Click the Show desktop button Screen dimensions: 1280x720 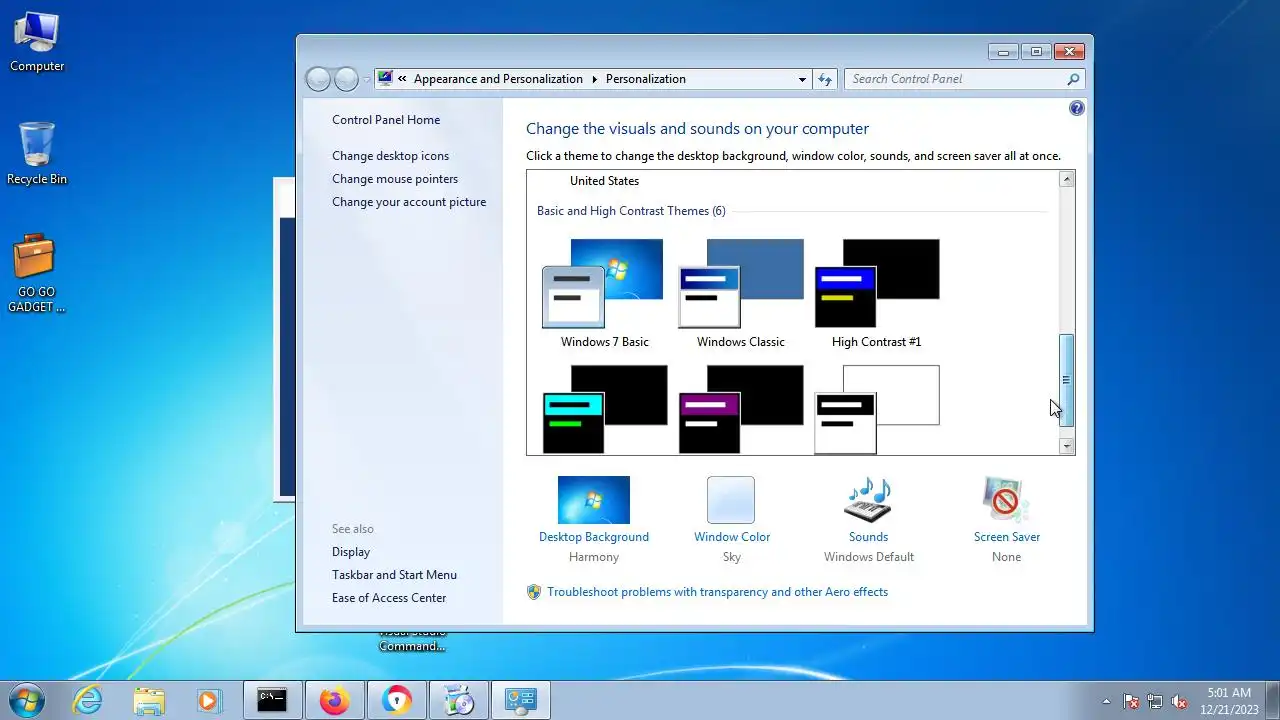pos(1272,700)
